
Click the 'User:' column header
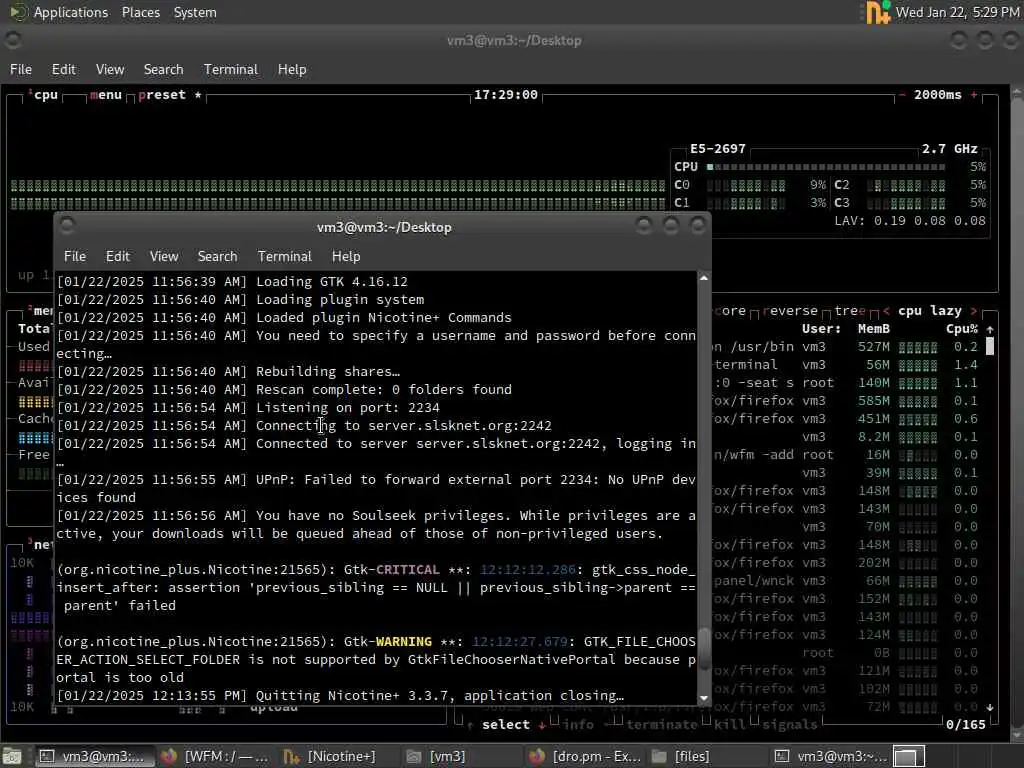click(x=821, y=329)
